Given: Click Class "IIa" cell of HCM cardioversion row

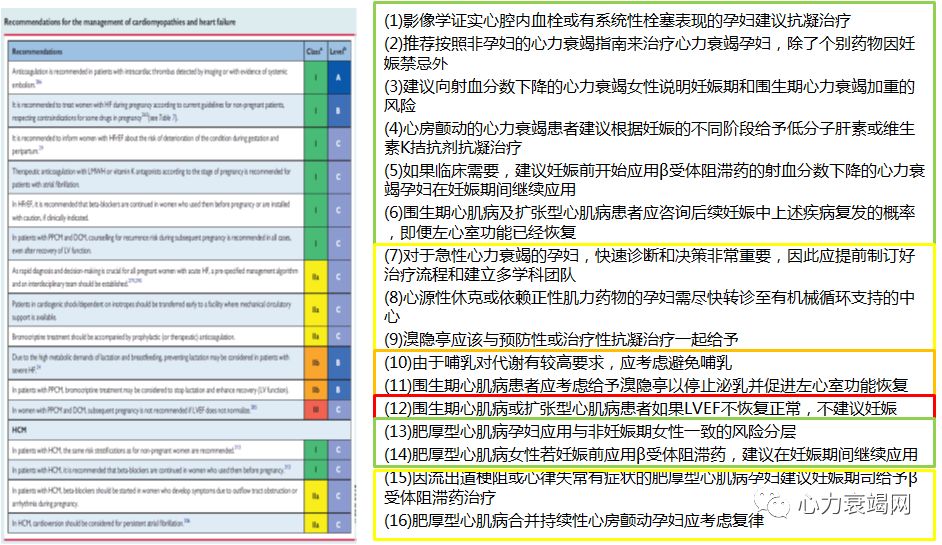Looking at the screenshot, I should tap(315, 523).
